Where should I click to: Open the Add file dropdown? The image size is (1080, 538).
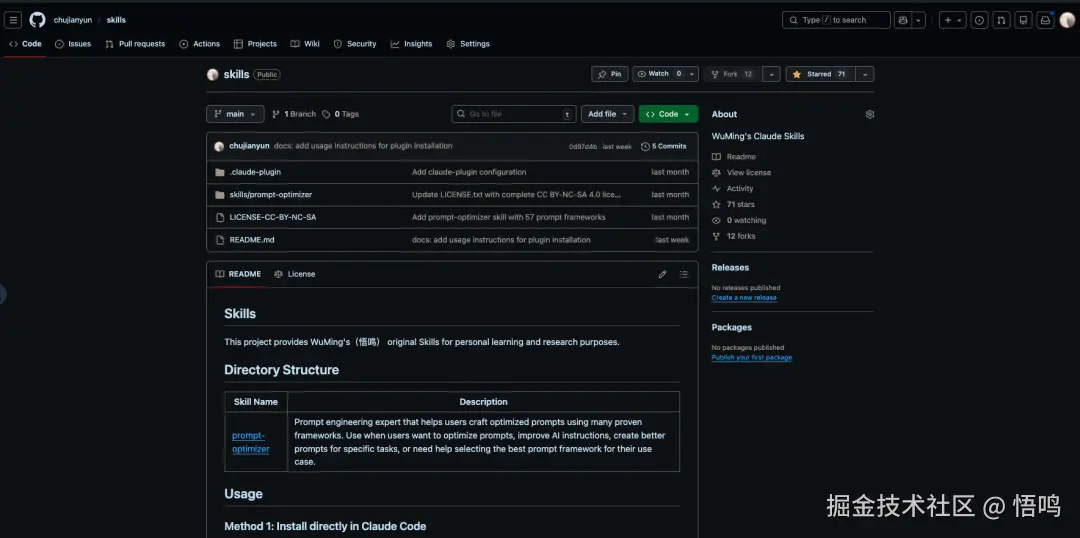(x=607, y=114)
